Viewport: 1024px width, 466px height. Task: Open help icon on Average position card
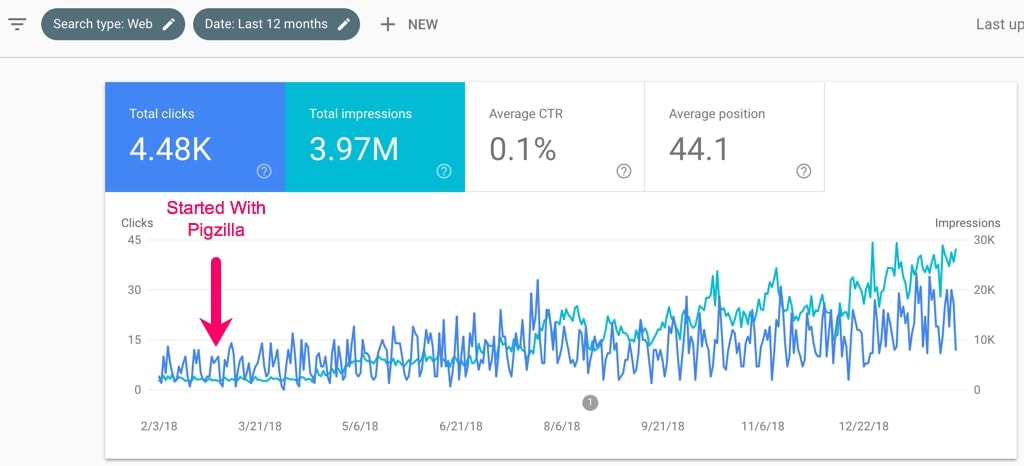coord(804,172)
